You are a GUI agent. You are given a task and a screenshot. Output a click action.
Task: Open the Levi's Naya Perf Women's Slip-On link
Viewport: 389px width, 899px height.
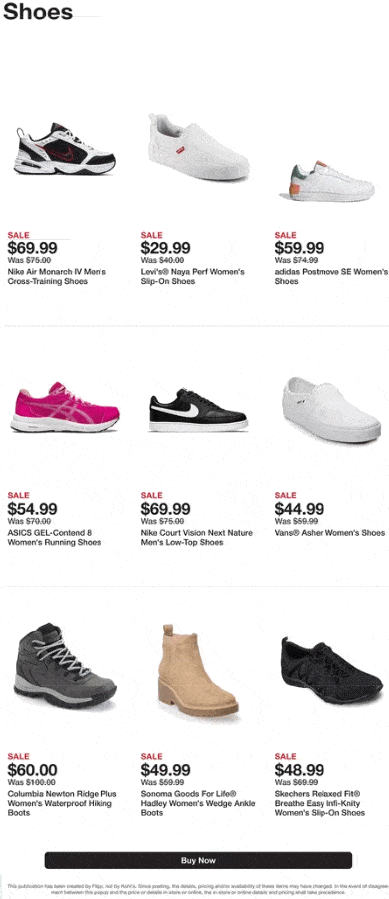(193, 276)
